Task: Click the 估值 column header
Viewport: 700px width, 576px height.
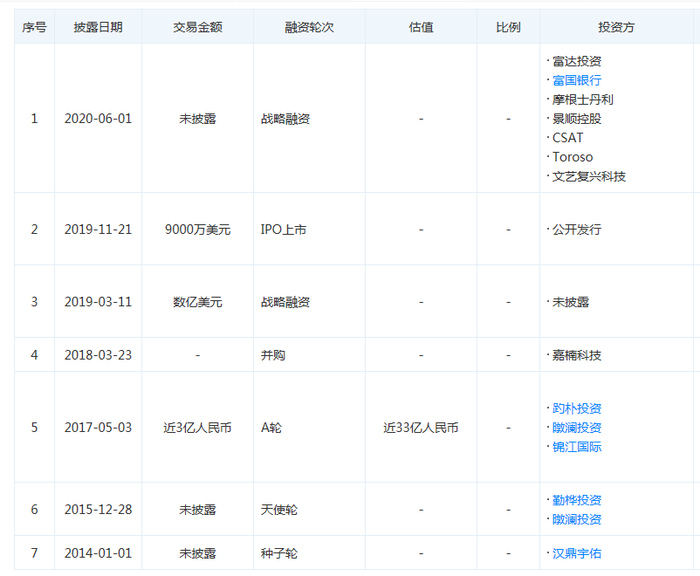Action: [x=421, y=27]
